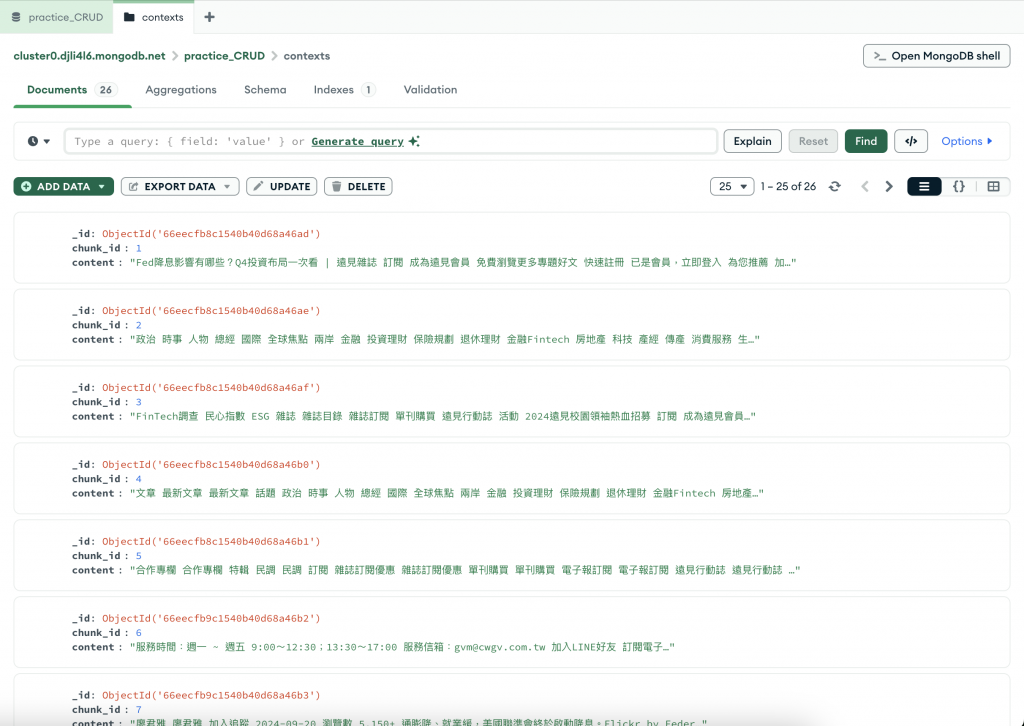The image size is (1024, 726).
Task: Select list view icon
Action: click(x=924, y=187)
